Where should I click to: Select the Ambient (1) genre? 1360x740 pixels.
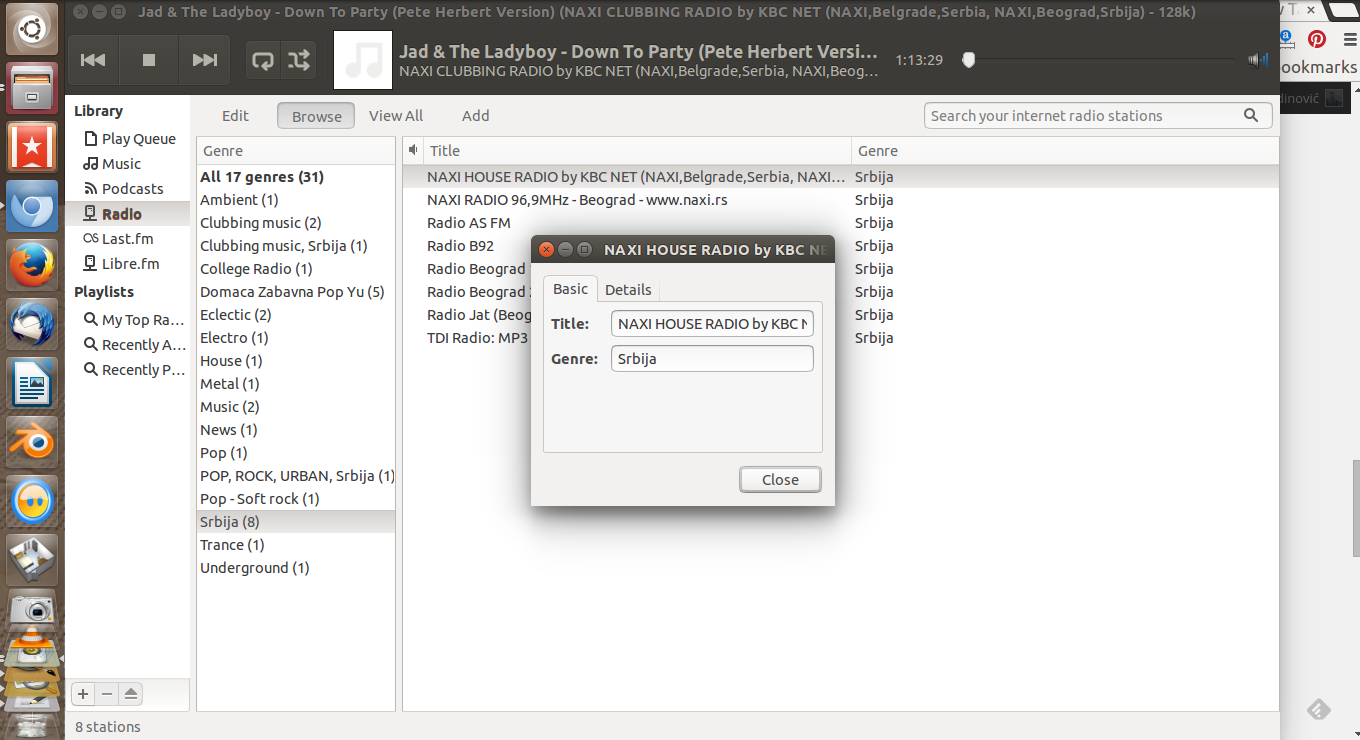[296, 200]
